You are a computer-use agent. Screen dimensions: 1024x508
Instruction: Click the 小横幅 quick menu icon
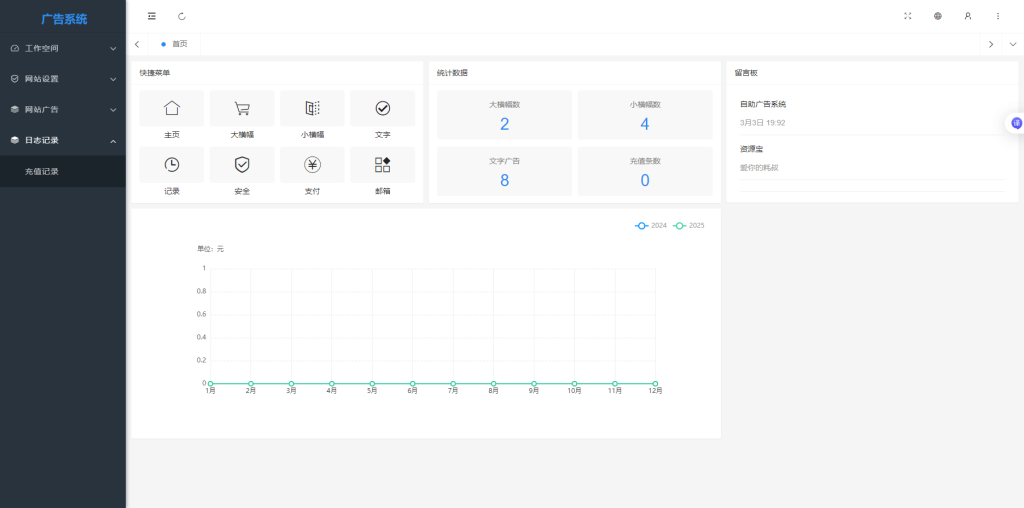[312, 108]
